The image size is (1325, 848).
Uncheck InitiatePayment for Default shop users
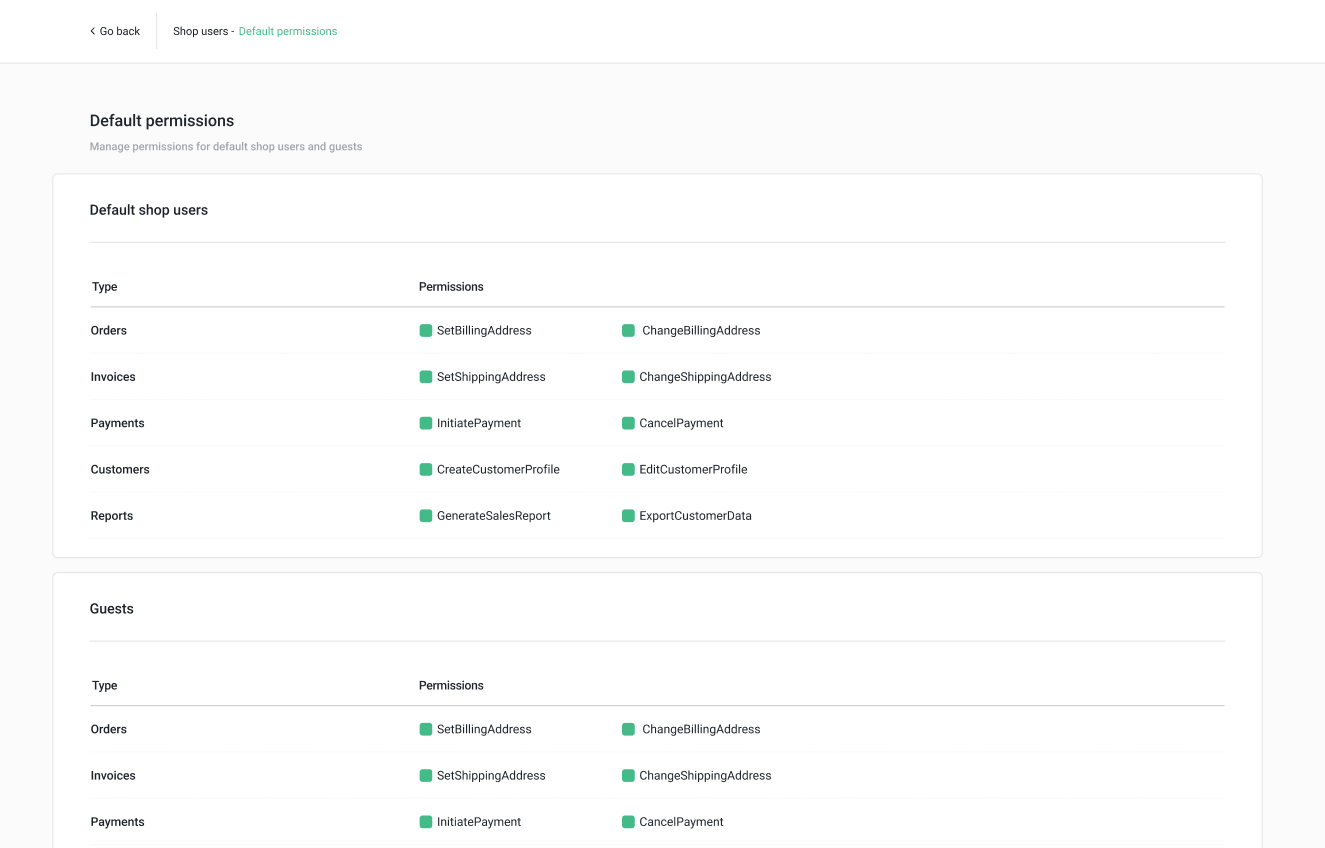(426, 423)
